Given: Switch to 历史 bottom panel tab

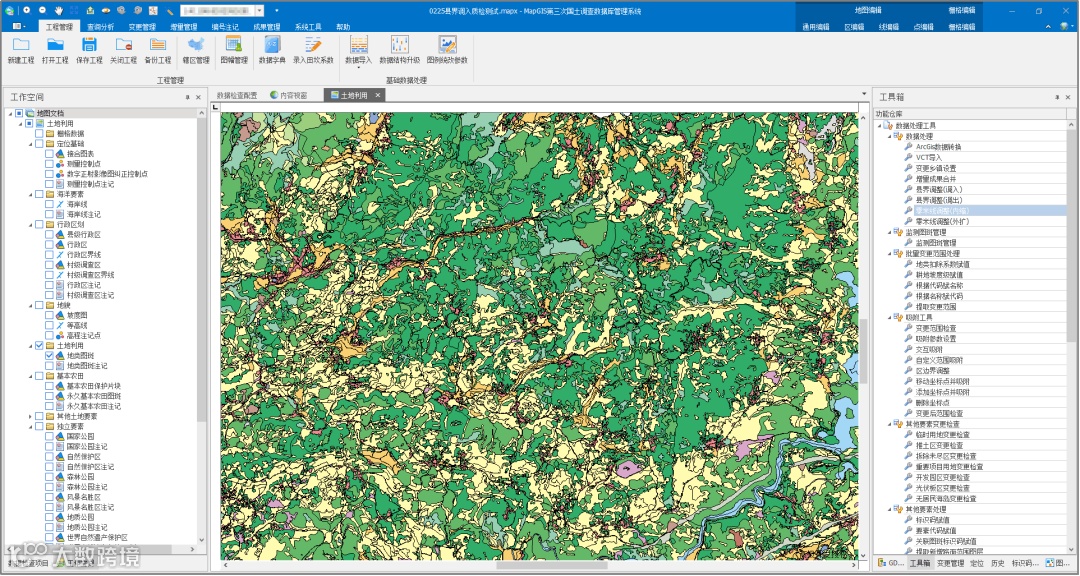Looking at the screenshot, I should 997,564.
